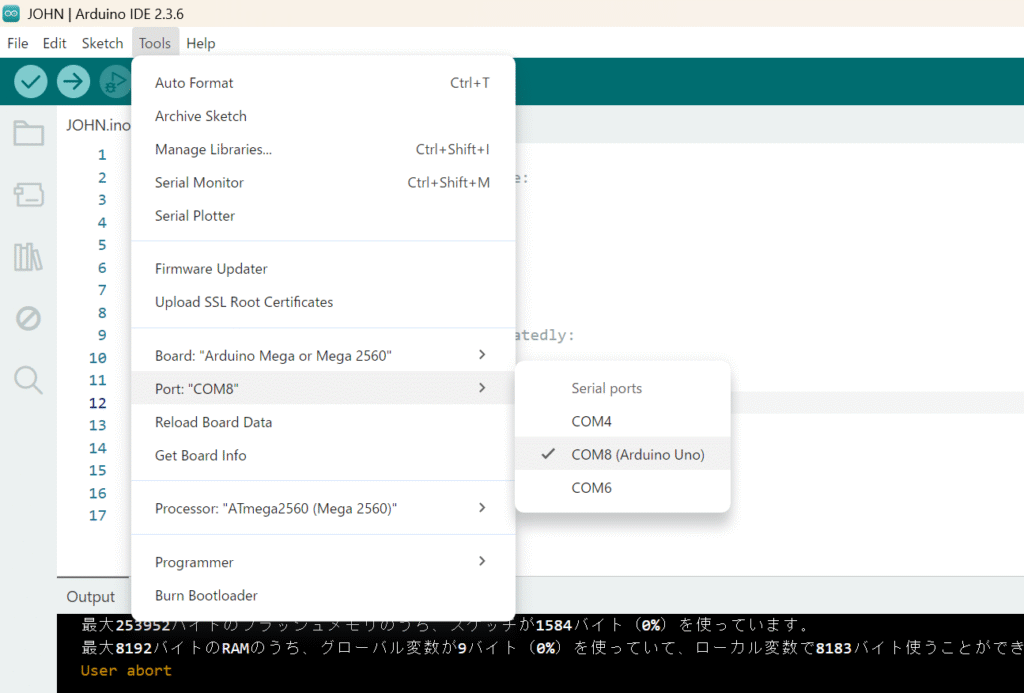
Task: Click the Start Debugging icon
Action: [x=116, y=82]
